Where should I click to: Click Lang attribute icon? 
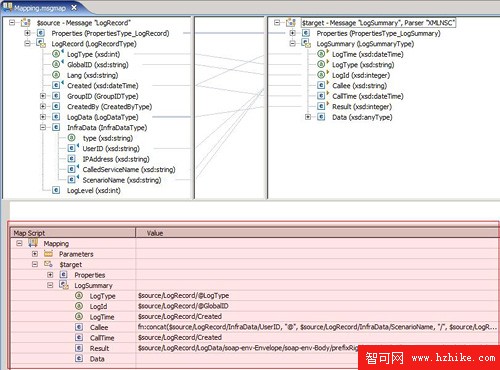[56, 75]
